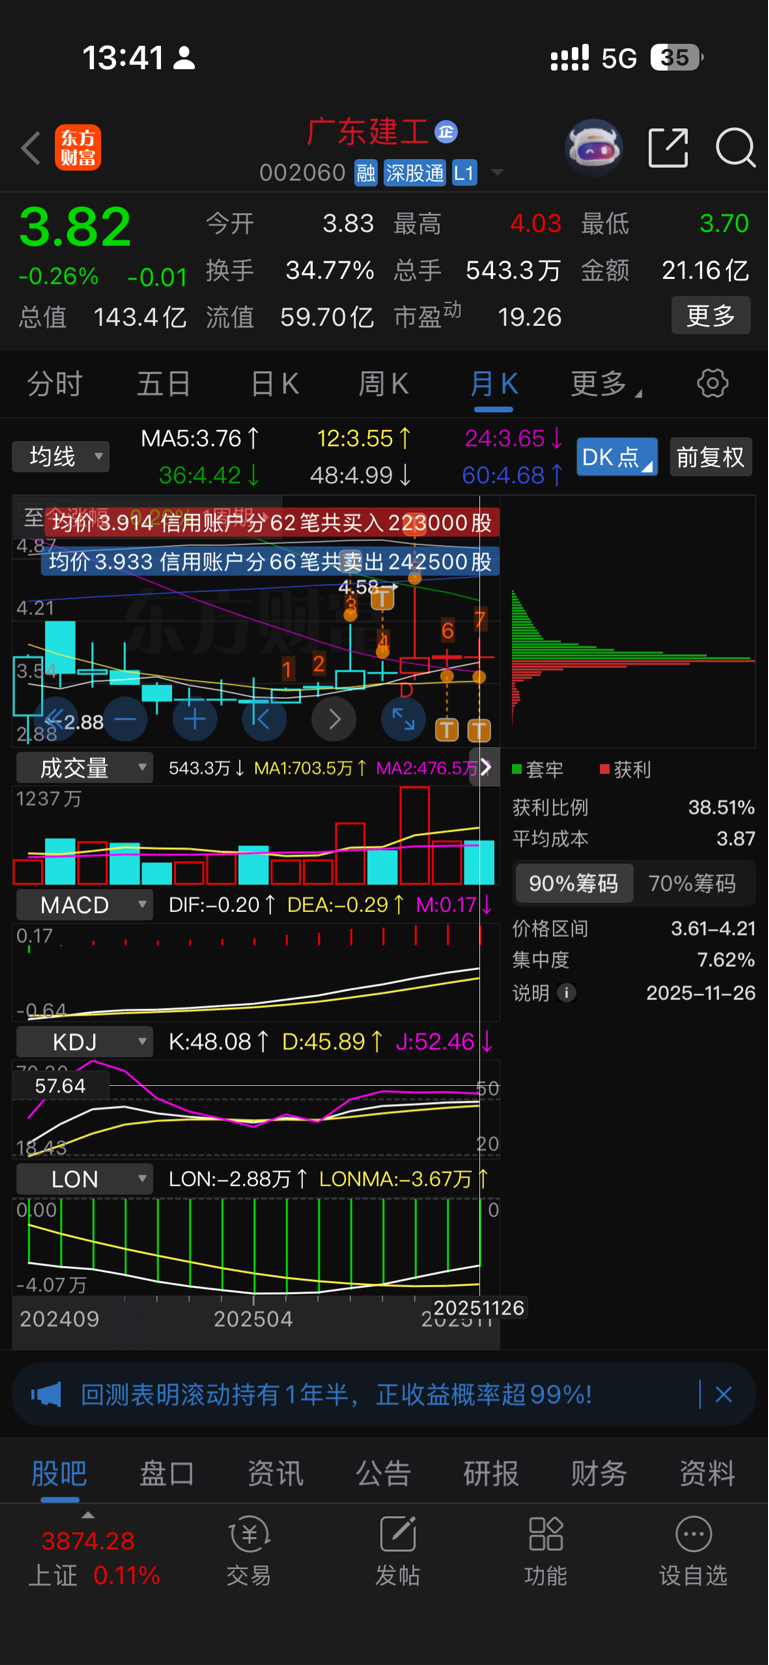Tap the 20251126 date marker
The image size is (769, 1665).
pyautogui.click(x=479, y=1308)
